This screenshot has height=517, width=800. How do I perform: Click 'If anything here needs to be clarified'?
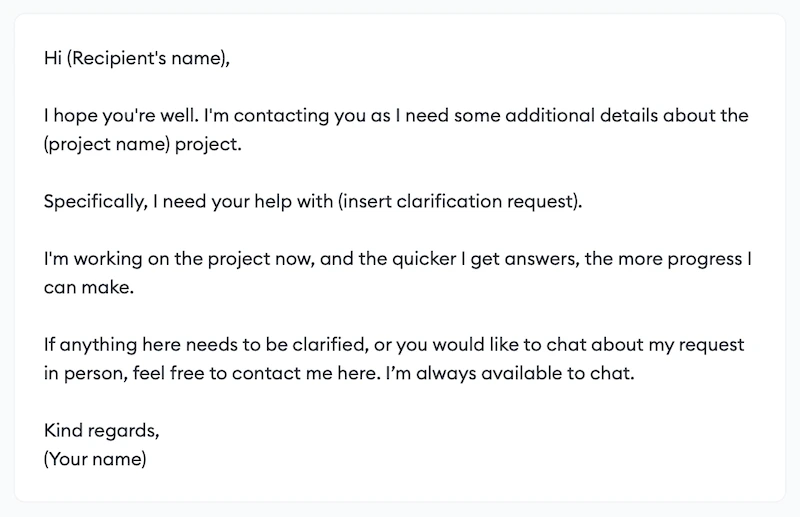[x=206, y=345]
